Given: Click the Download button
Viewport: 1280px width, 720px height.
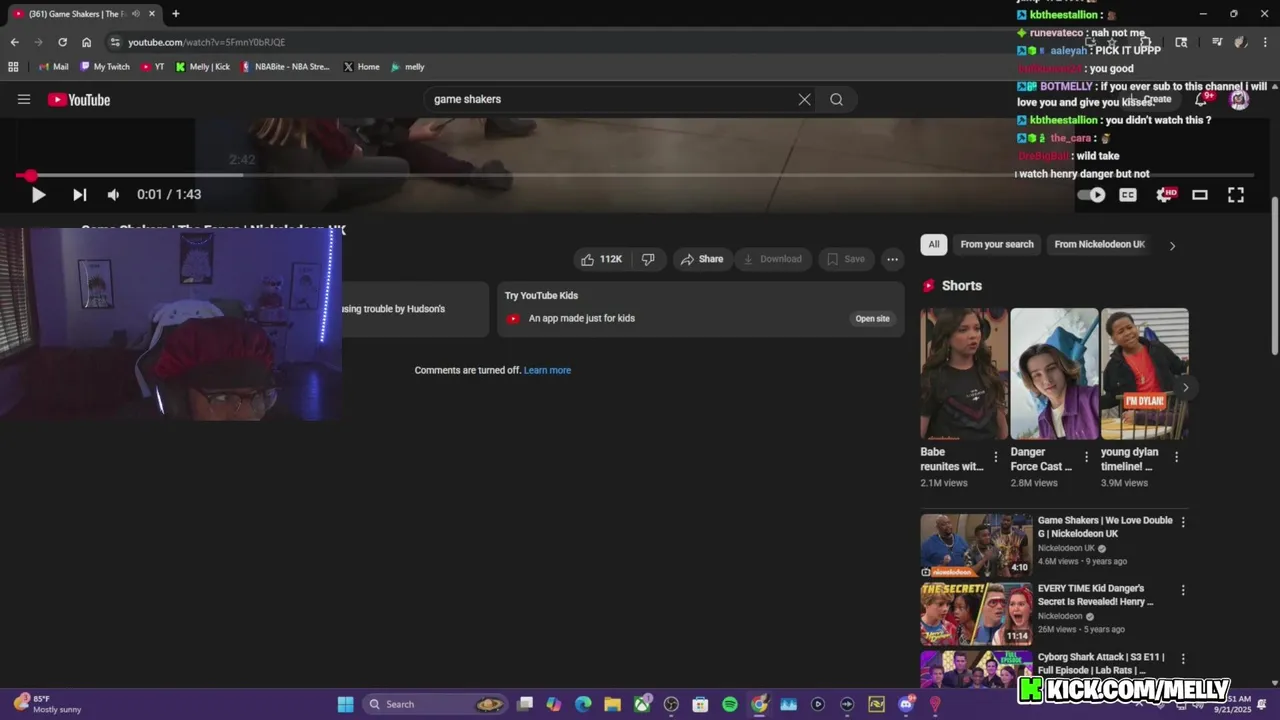Looking at the screenshot, I should (771, 259).
